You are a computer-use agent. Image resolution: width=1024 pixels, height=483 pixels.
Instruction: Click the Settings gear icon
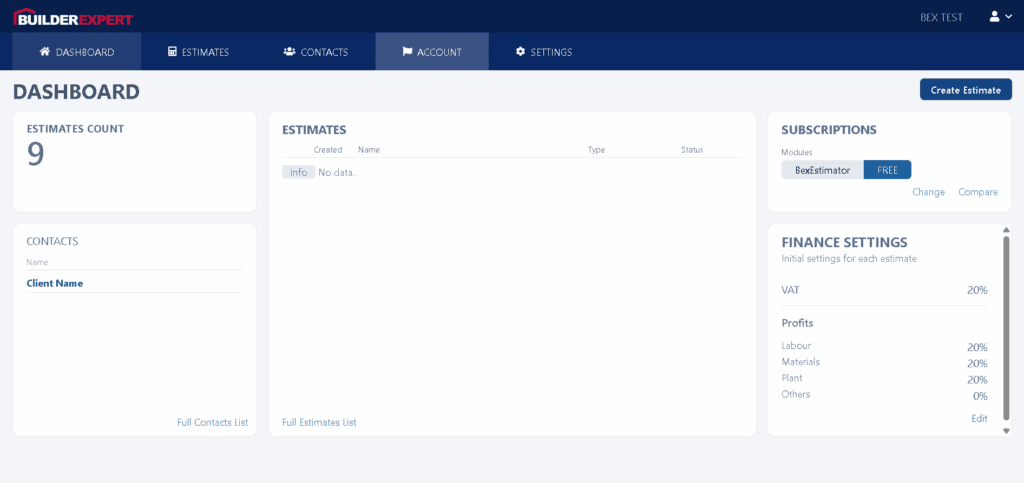coord(520,52)
